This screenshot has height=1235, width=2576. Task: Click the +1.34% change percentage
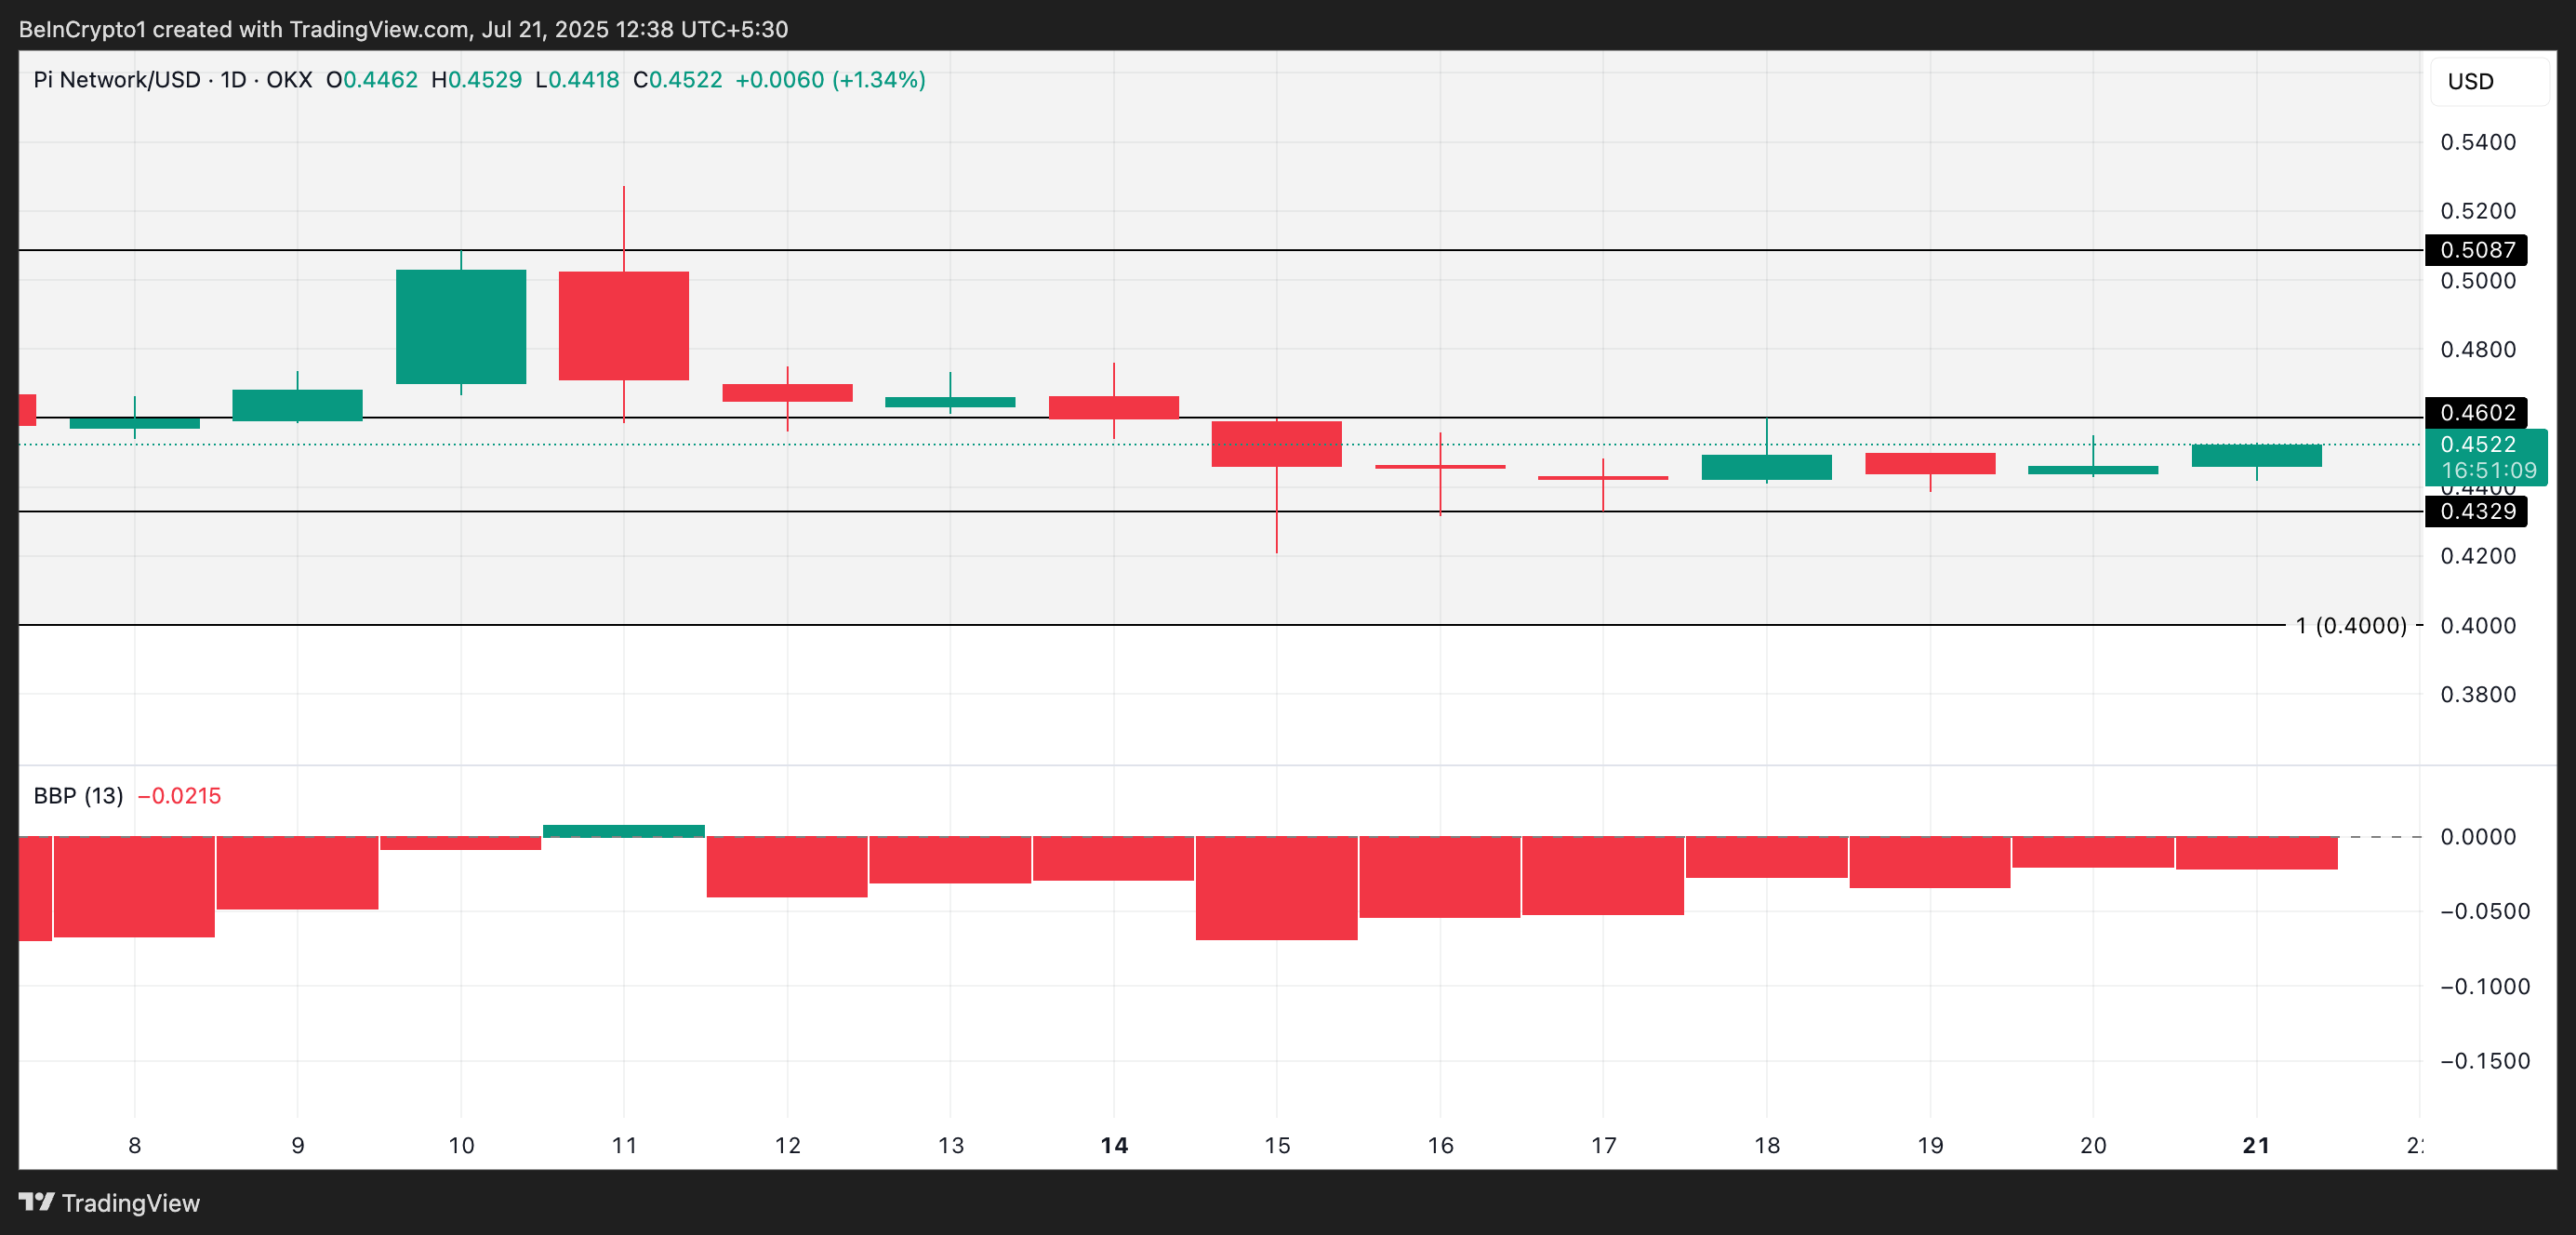coord(878,80)
